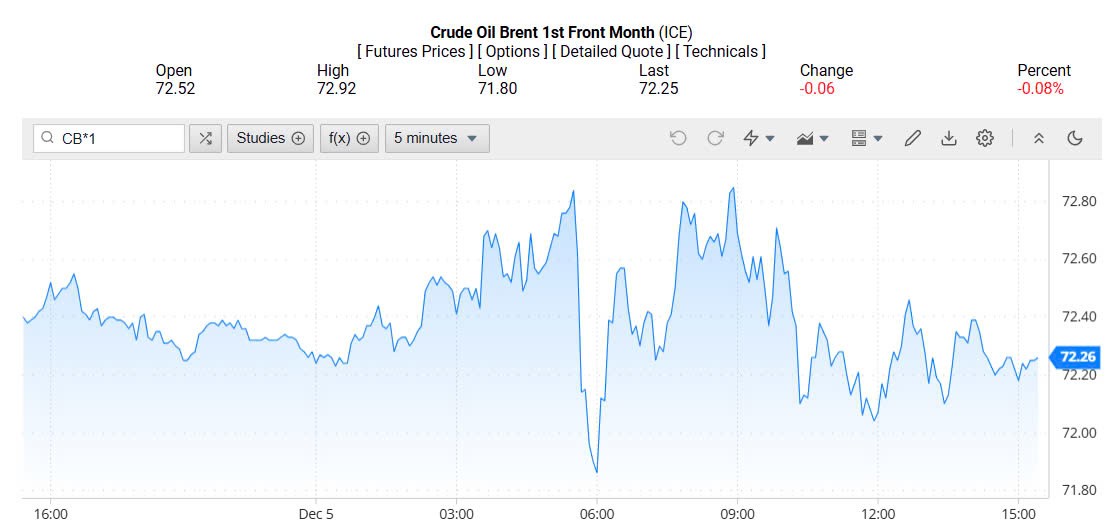Click the compare symbols shuffle icon
Viewport: 1119px width, 527px height.
(x=205, y=138)
